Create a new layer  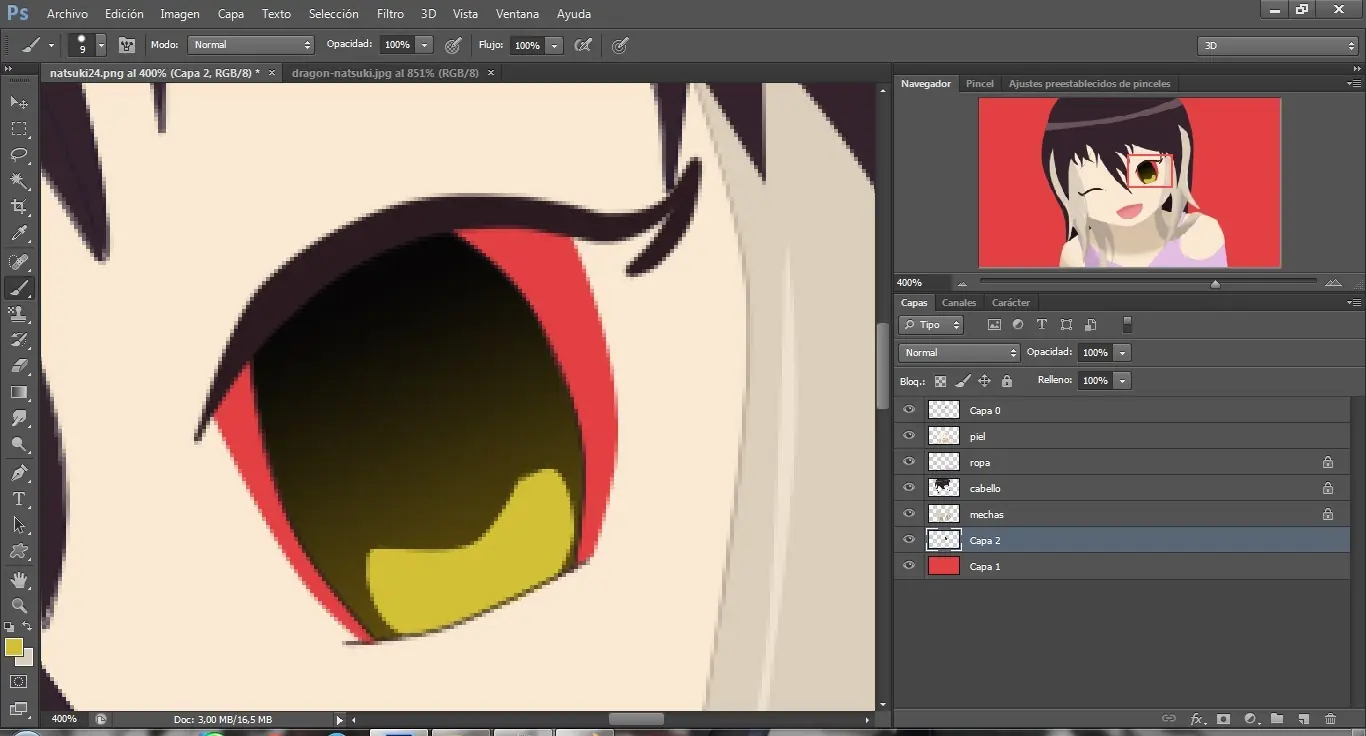1304,719
